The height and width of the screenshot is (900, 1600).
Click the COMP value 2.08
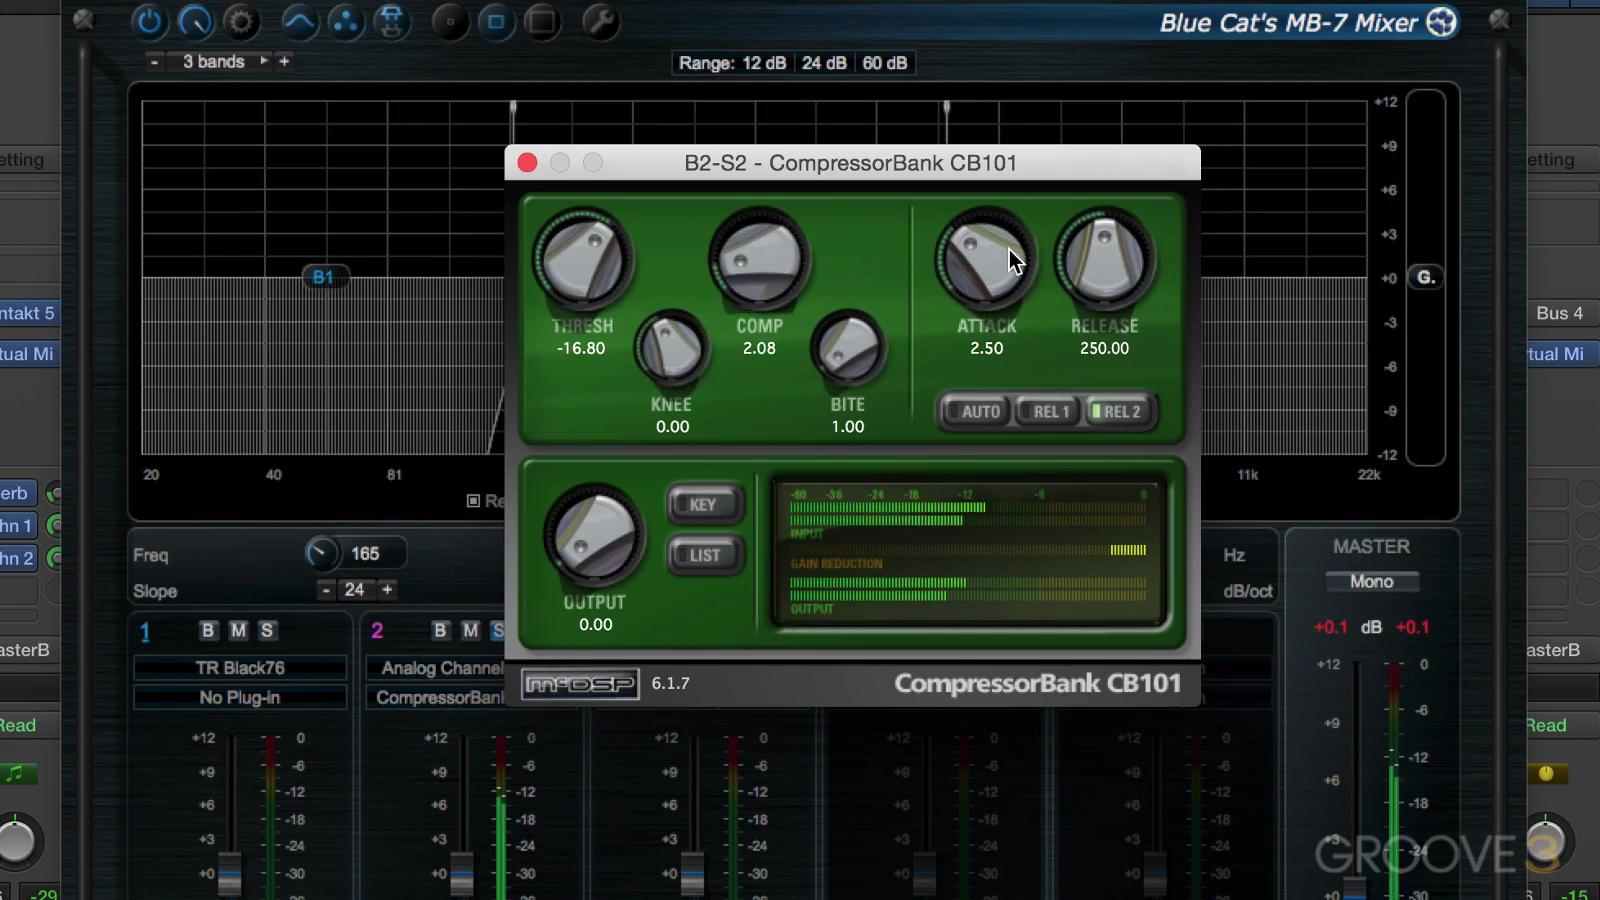(x=759, y=349)
